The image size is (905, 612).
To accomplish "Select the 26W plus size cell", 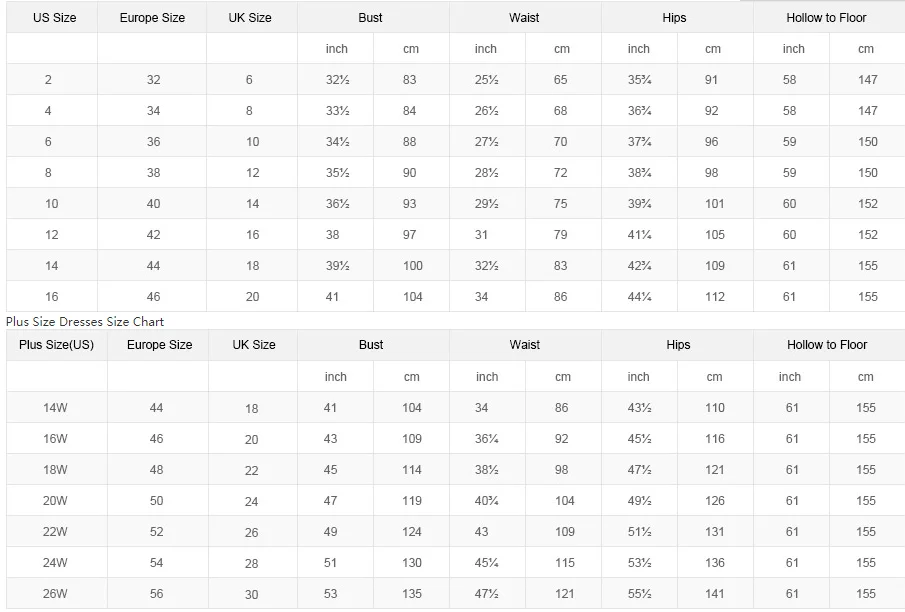I will pos(55,594).
